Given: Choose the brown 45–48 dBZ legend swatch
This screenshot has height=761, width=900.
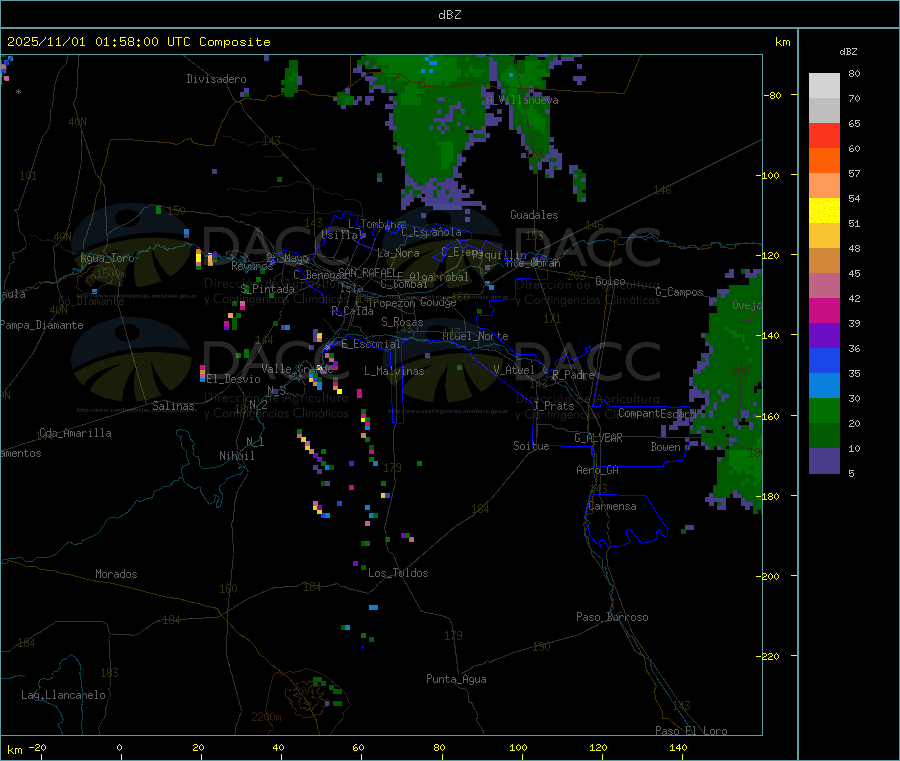Looking at the screenshot, I should click(824, 261).
